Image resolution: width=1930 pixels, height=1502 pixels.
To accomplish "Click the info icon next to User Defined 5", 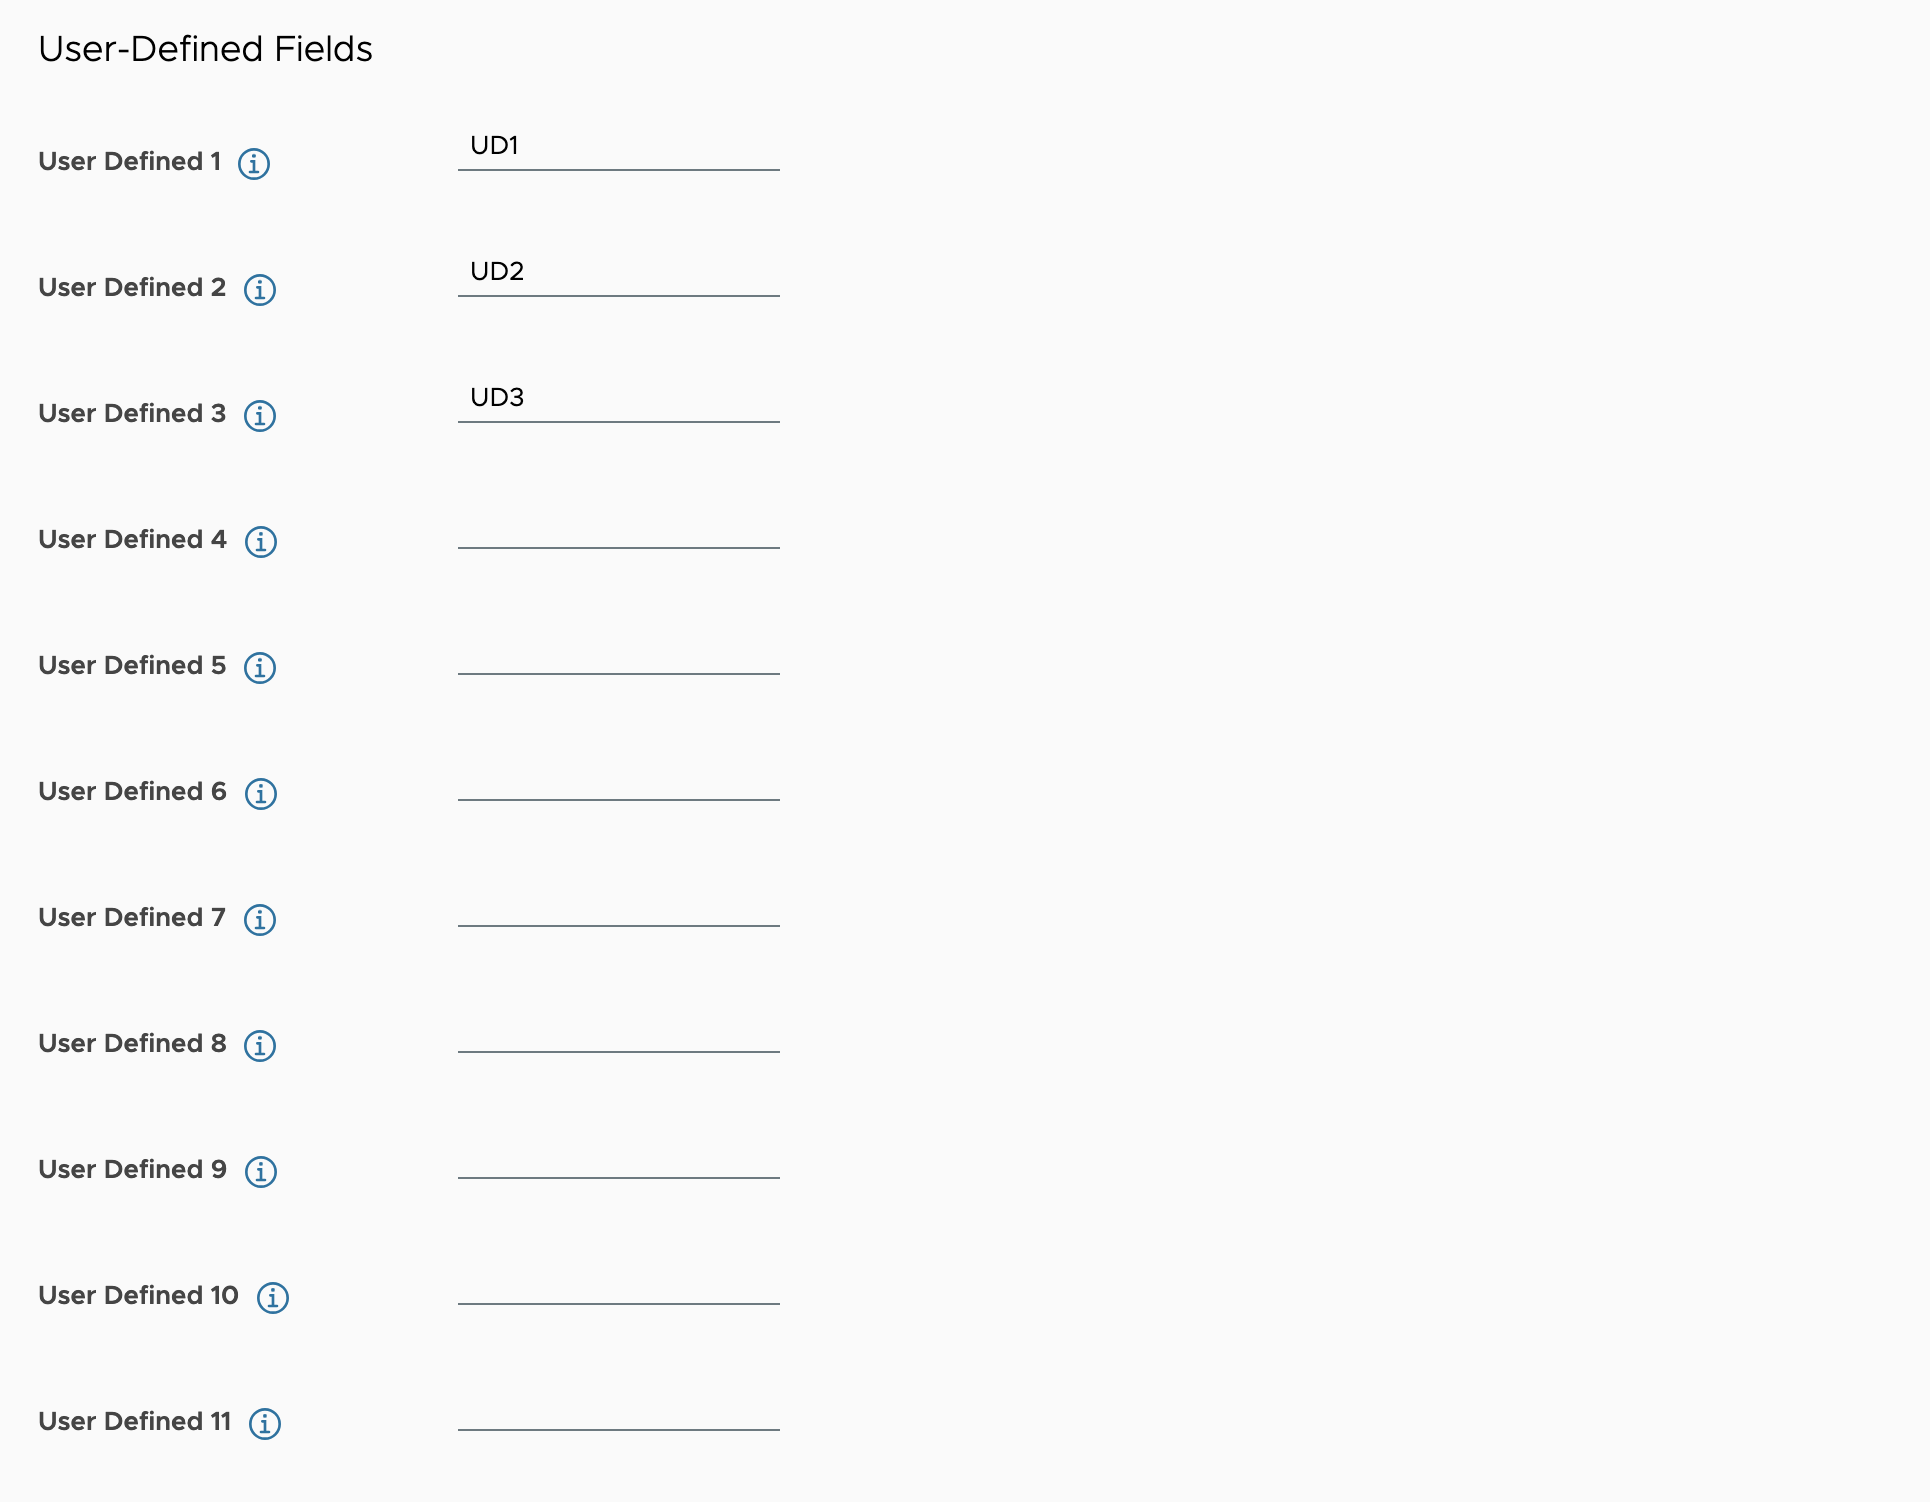I will 258,666.
